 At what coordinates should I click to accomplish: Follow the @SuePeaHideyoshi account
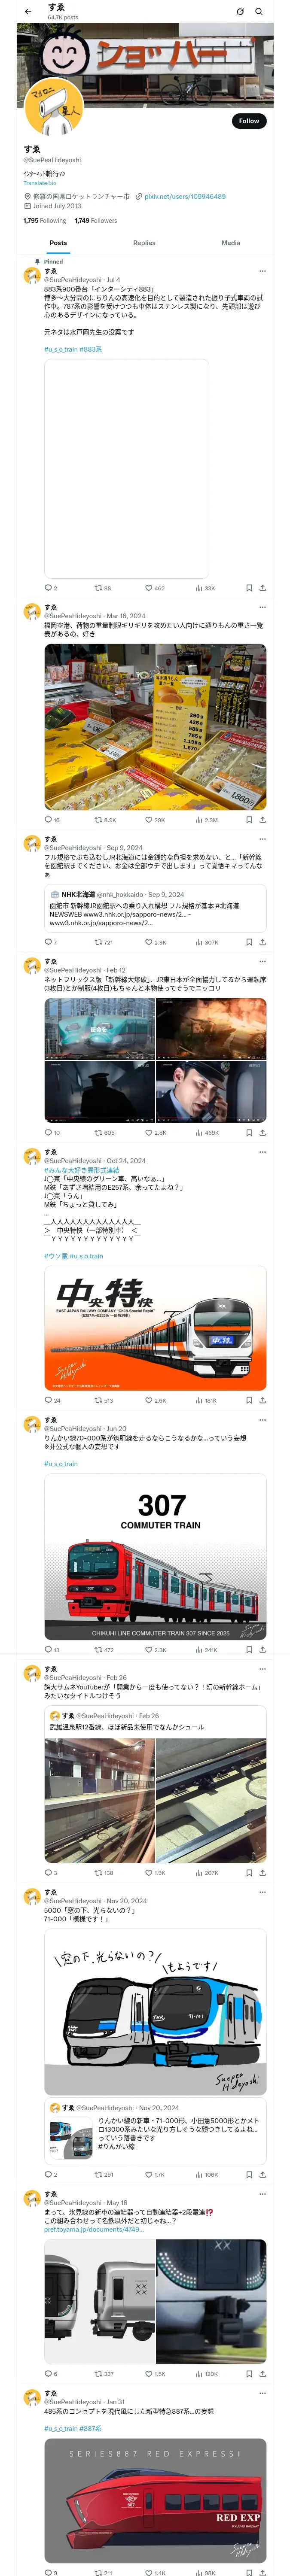249,121
